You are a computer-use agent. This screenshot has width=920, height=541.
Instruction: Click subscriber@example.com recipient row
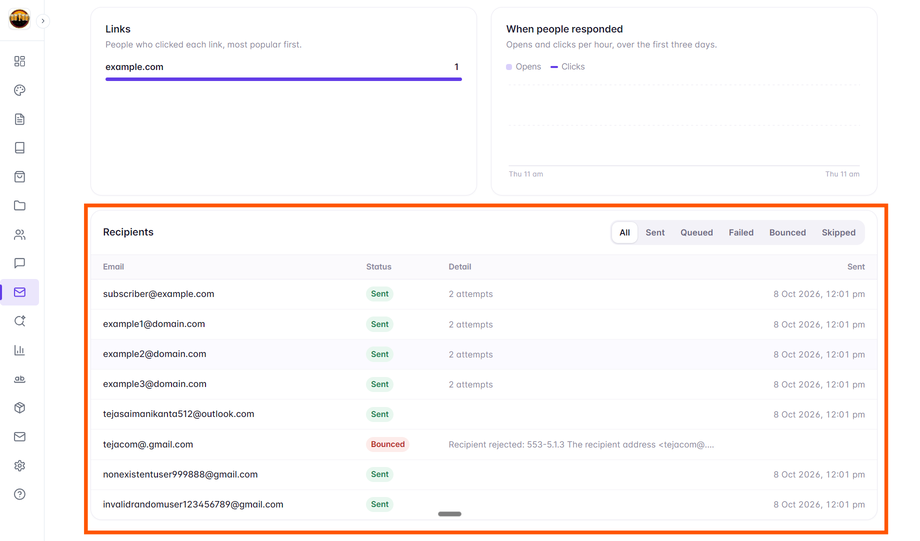point(483,294)
